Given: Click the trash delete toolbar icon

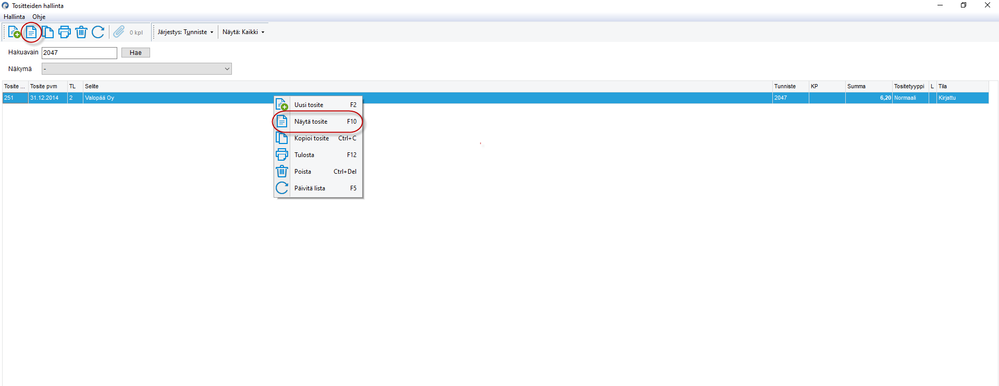Looking at the screenshot, I should pyautogui.click(x=81, y=32).
